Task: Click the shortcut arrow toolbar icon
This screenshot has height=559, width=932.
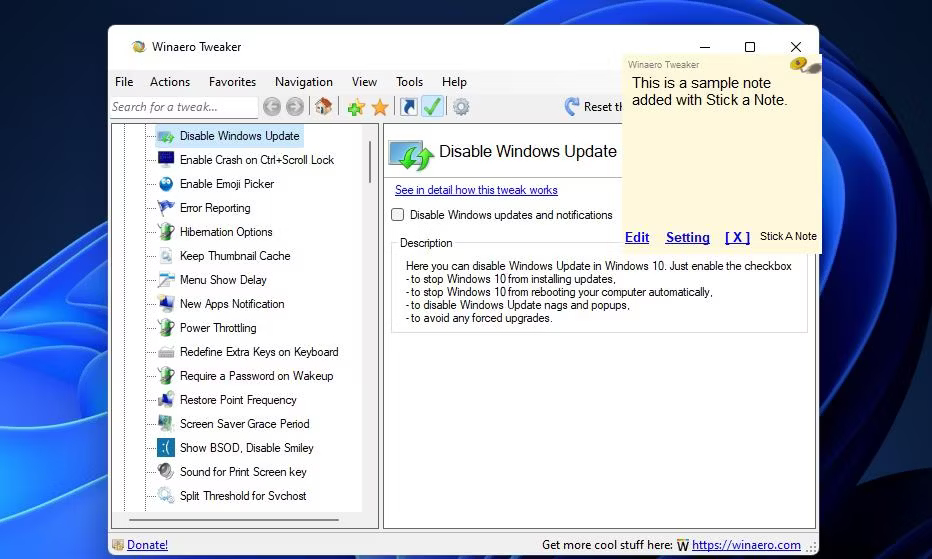Action: (x=408, y=107)
